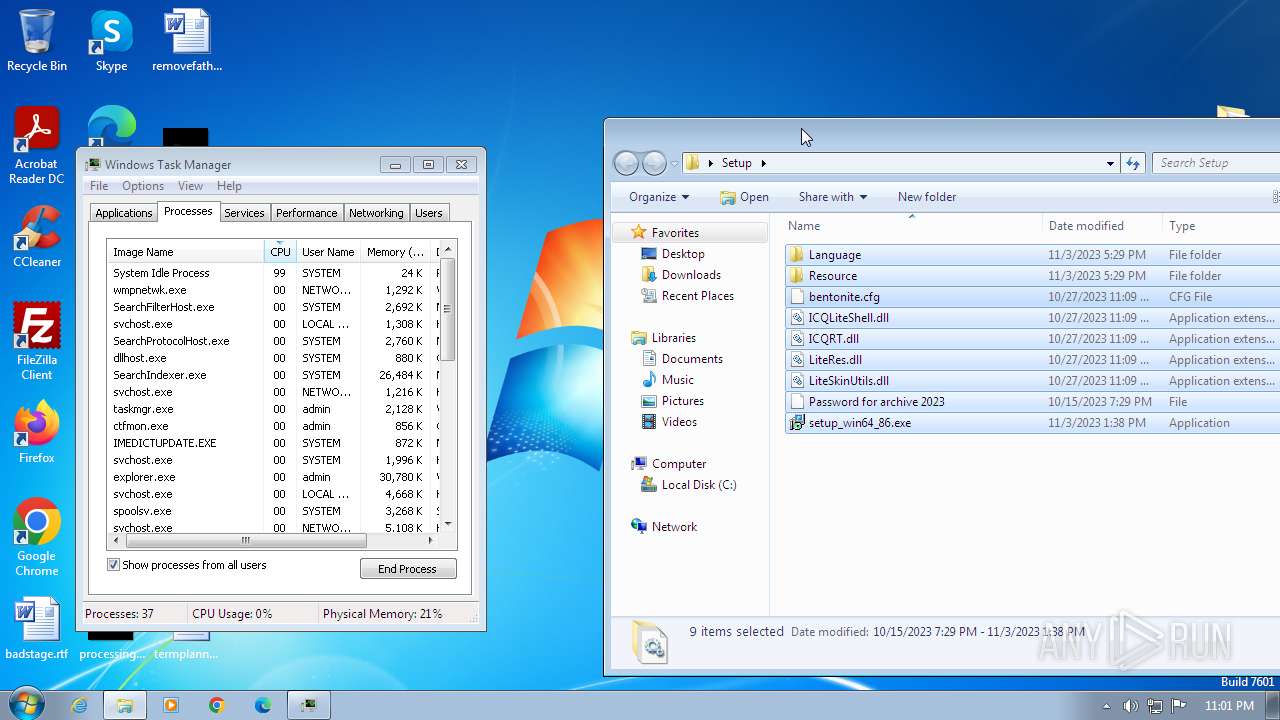Select the bentonite.cfg file

tap(1032, 297)
